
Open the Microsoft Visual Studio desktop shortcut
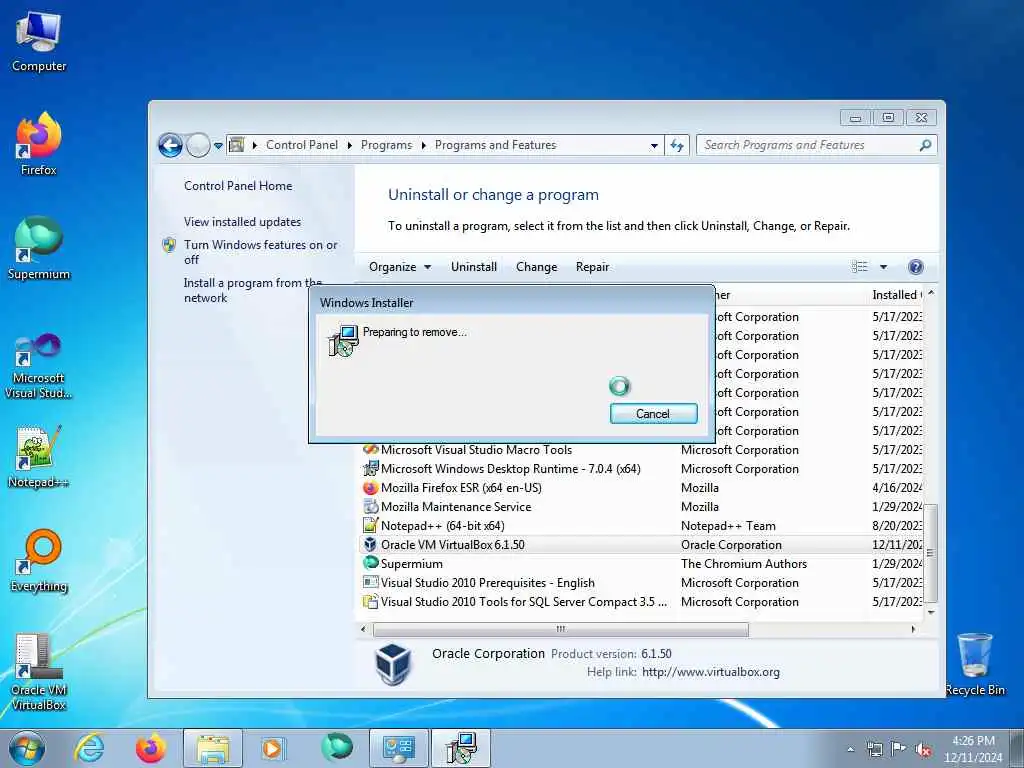[39, 366]
